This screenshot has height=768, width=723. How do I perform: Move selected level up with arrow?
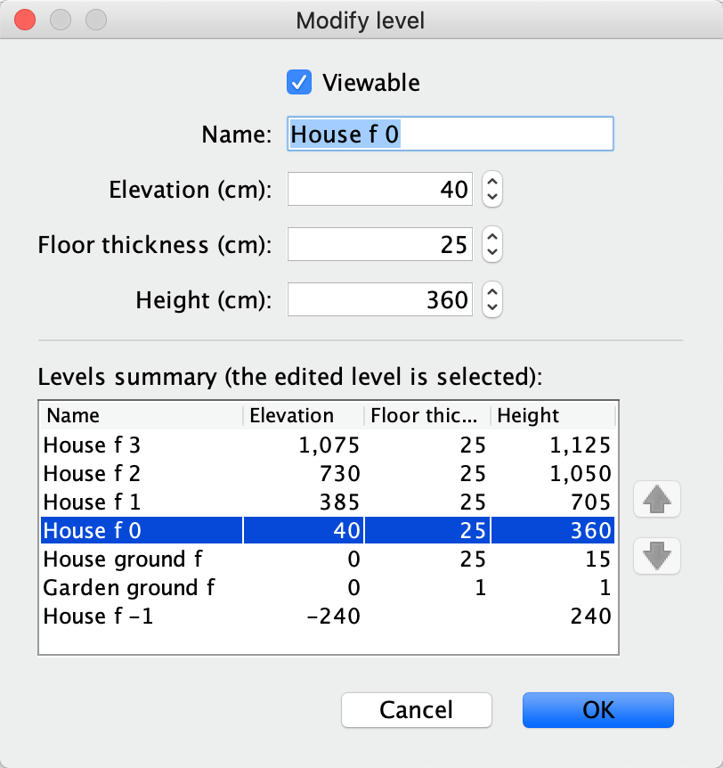coord(656,499)
